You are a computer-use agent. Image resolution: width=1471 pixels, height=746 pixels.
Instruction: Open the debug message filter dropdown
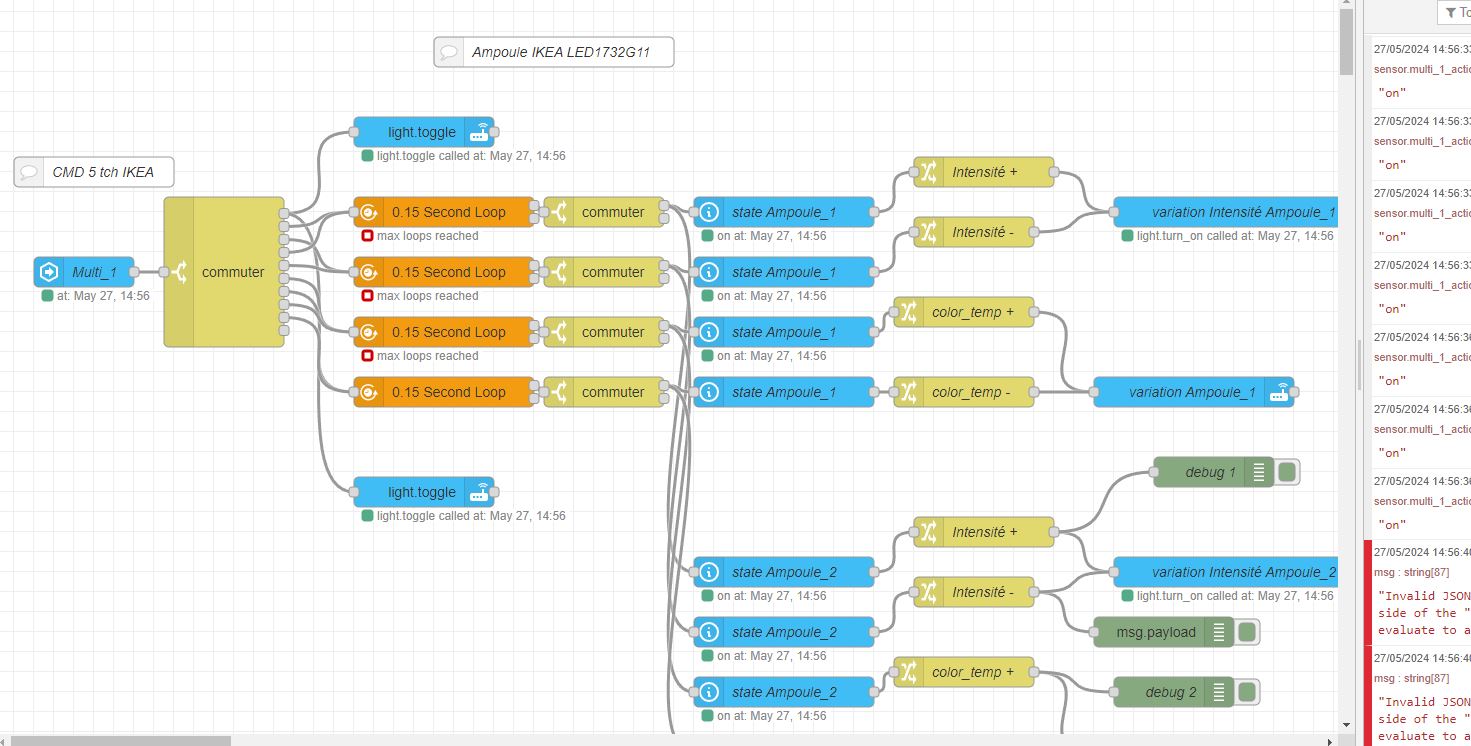coord(1455,13)
